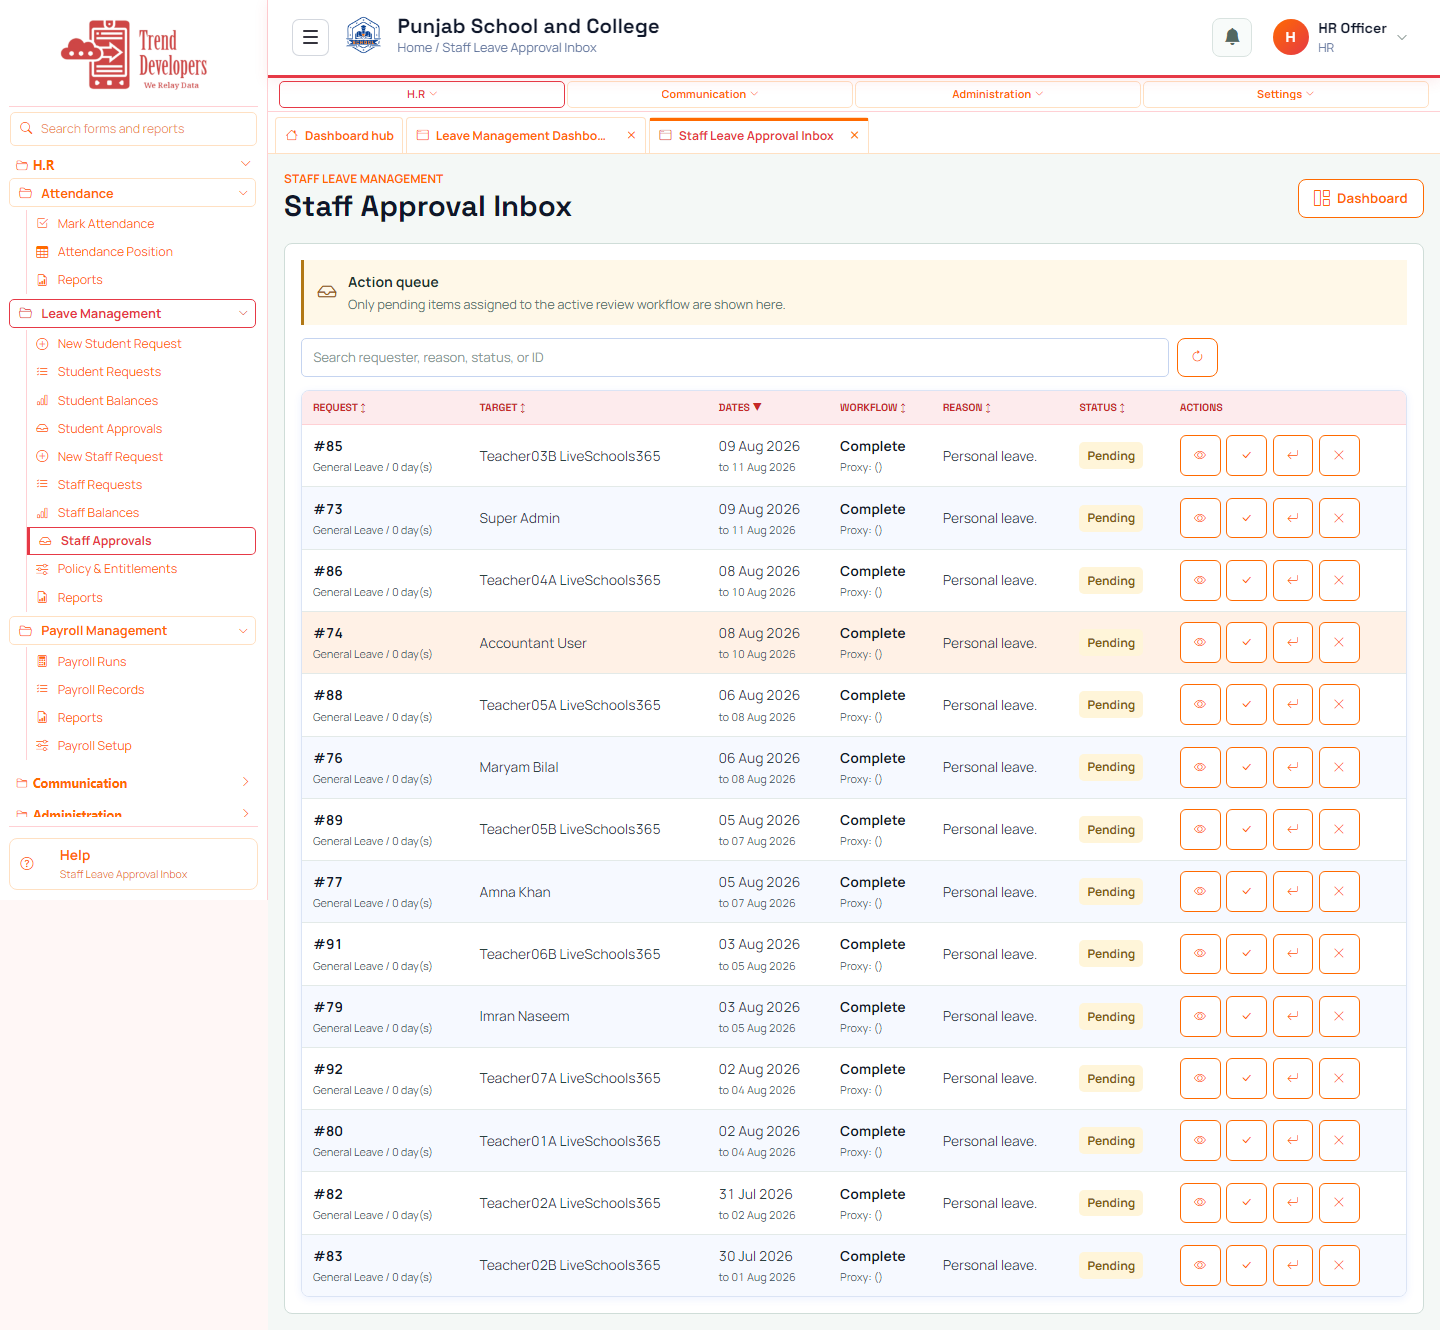Image resolution: width=1440 pixels, height=1330 pixels.
Task: Collapse the Attendance sidebar group
Action: pyautogui.click(x=133, y=193)
